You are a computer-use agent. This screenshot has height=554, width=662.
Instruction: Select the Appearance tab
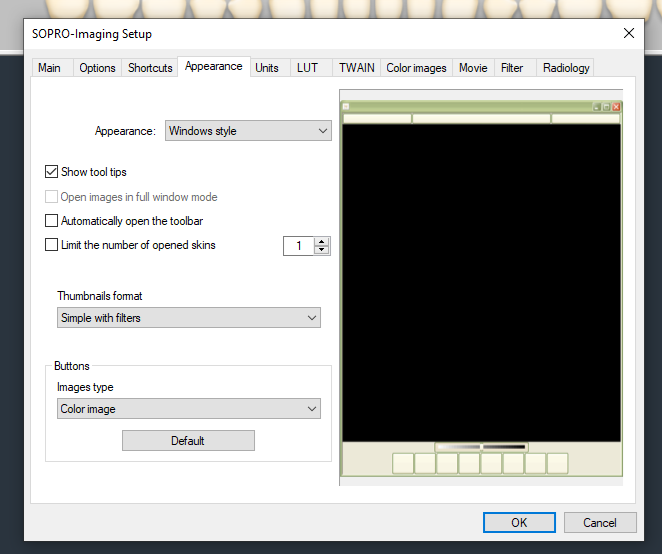(x=214, y=66)
